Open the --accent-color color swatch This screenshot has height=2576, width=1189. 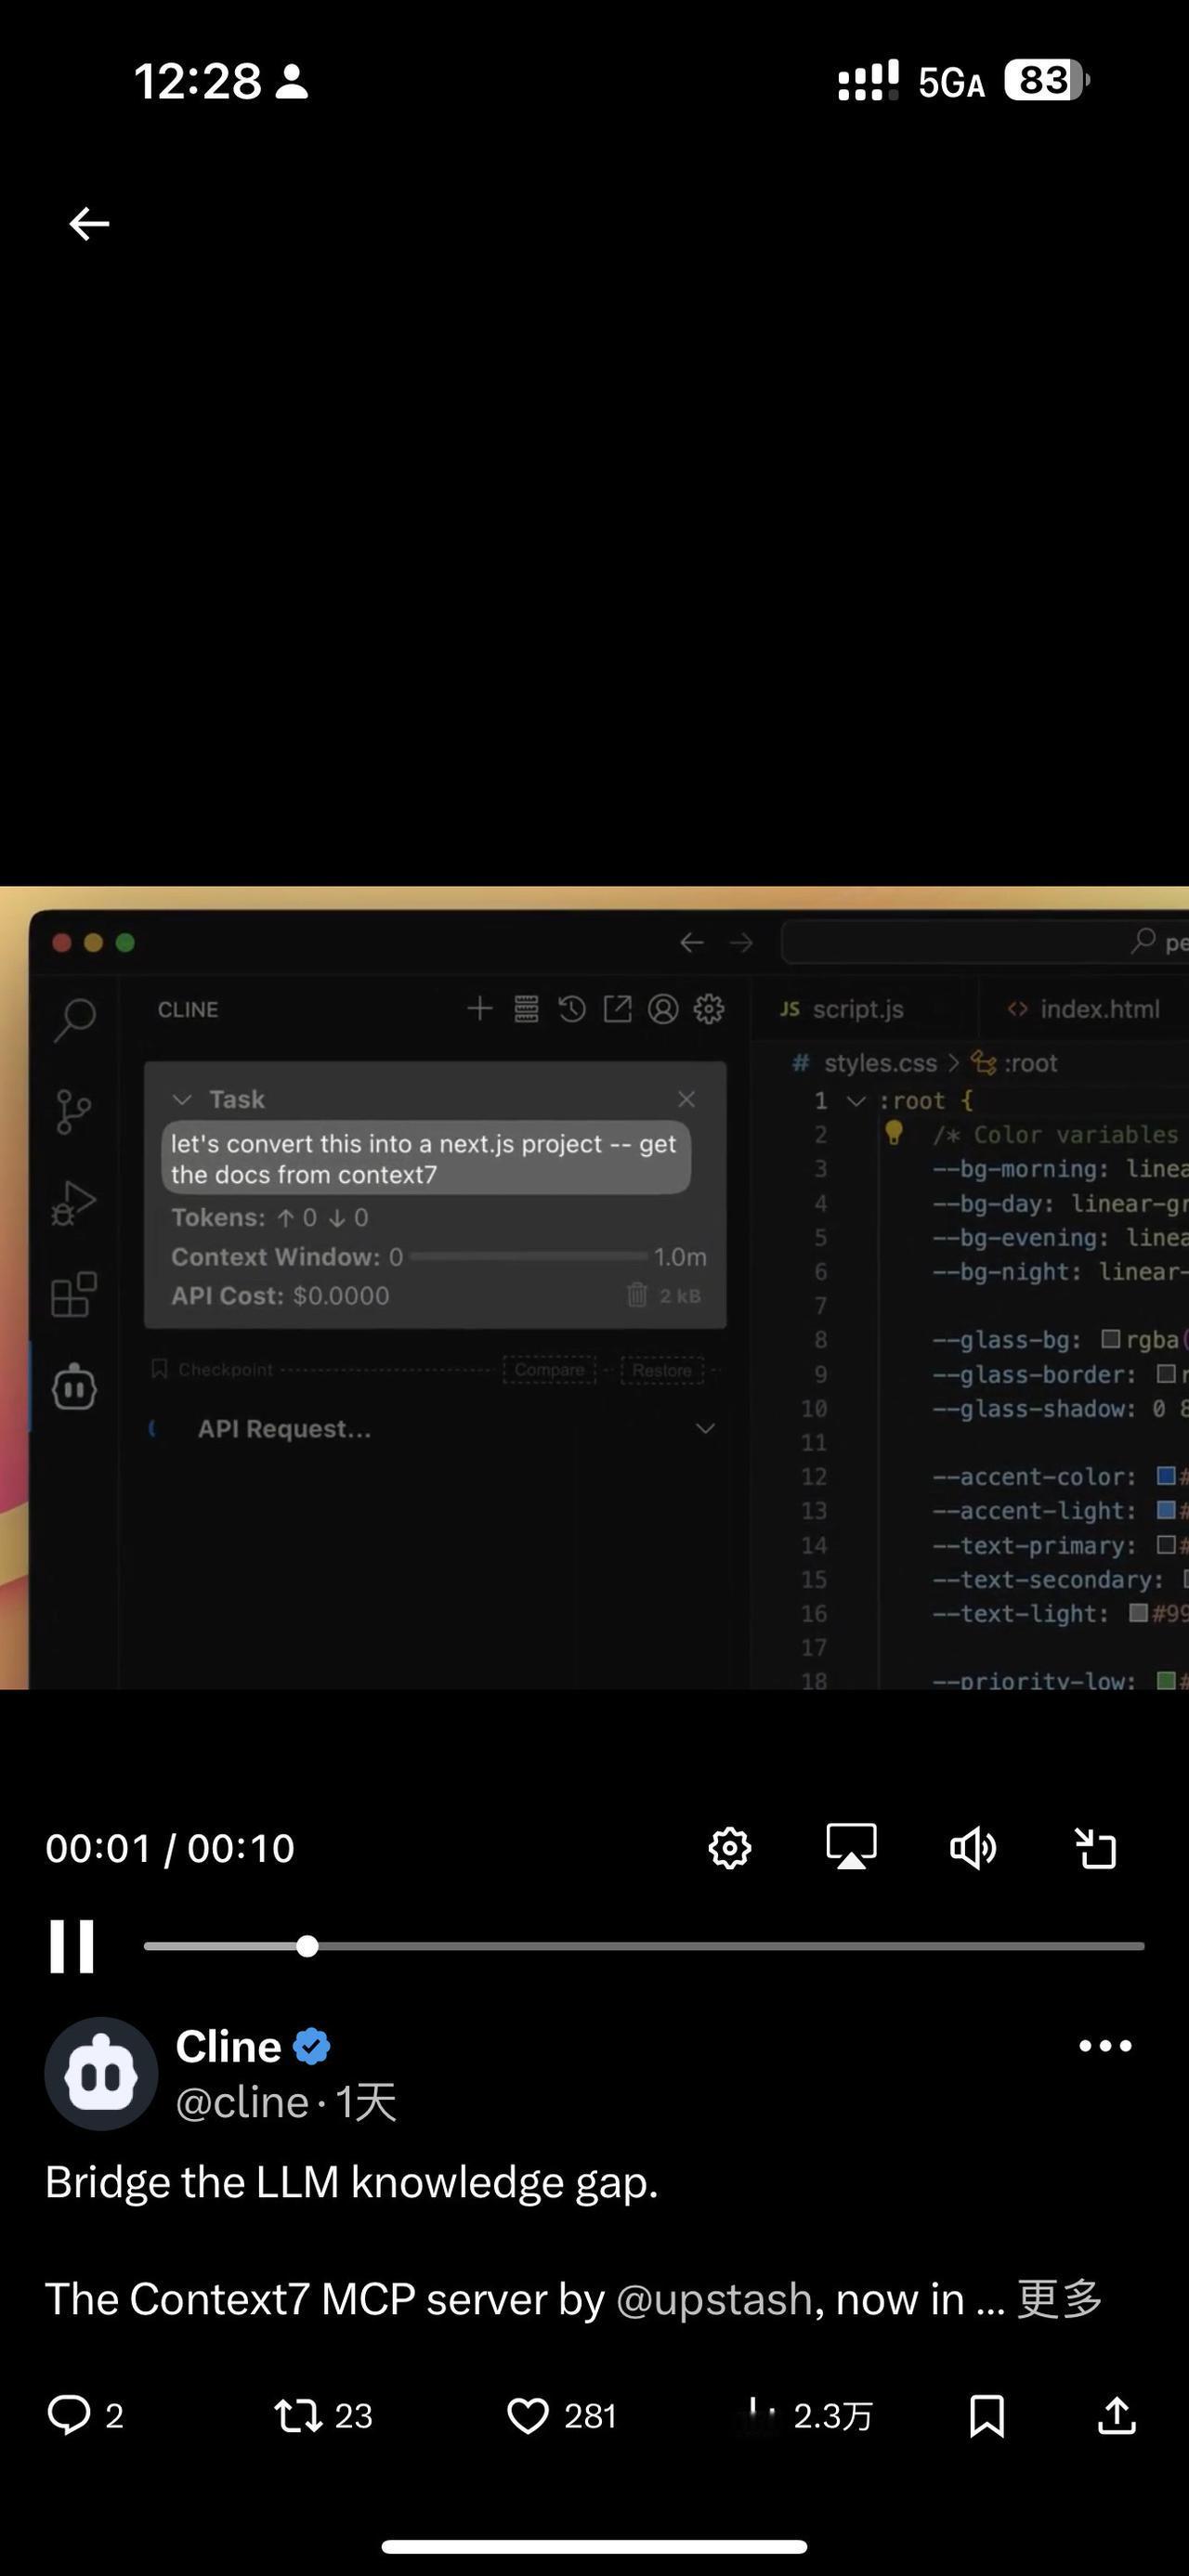coord(1165,1476)
